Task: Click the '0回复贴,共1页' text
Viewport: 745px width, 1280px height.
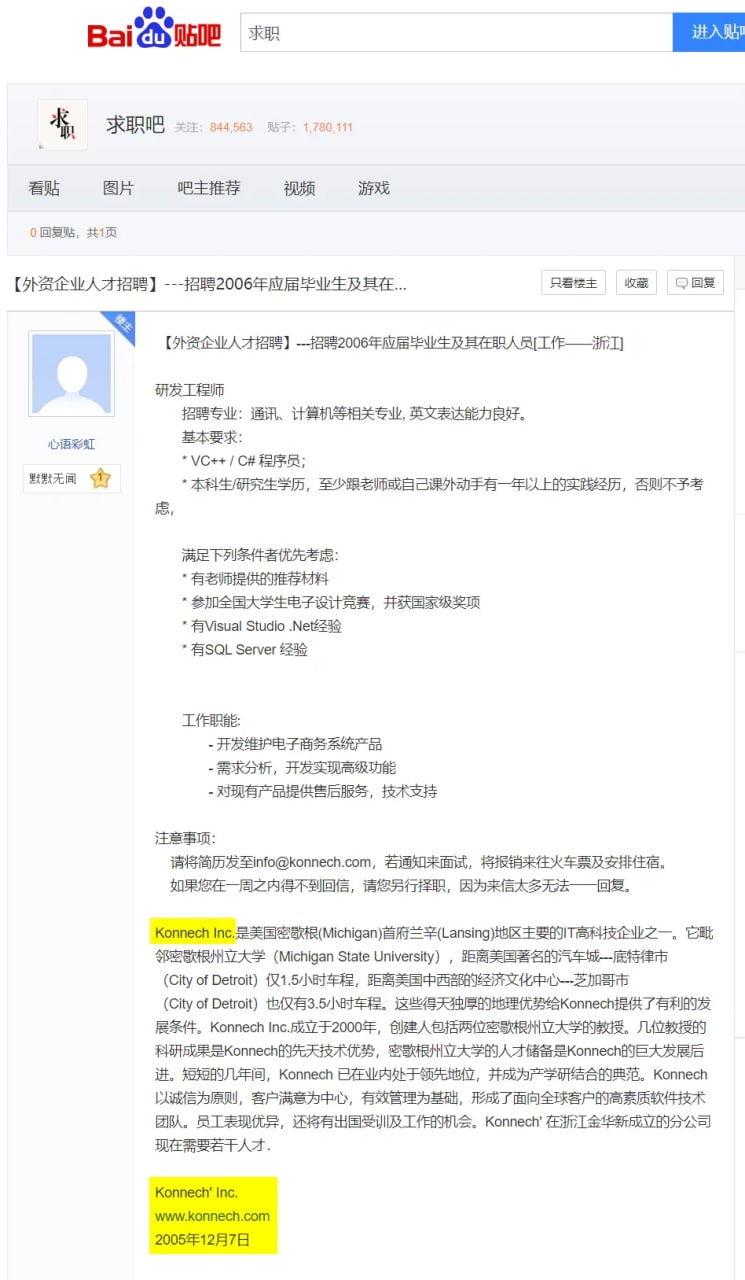Action: (x=73, y=232)
